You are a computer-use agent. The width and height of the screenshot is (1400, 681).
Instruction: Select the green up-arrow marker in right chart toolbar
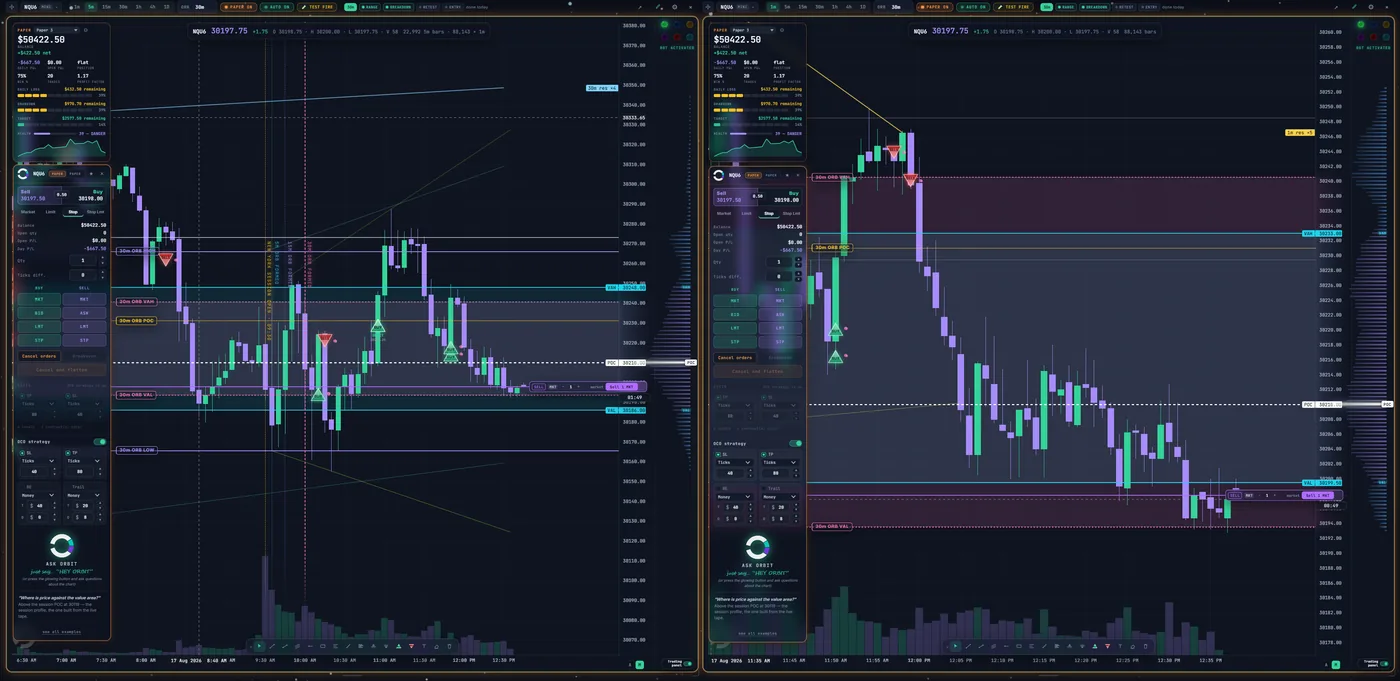coord(1095,646)
